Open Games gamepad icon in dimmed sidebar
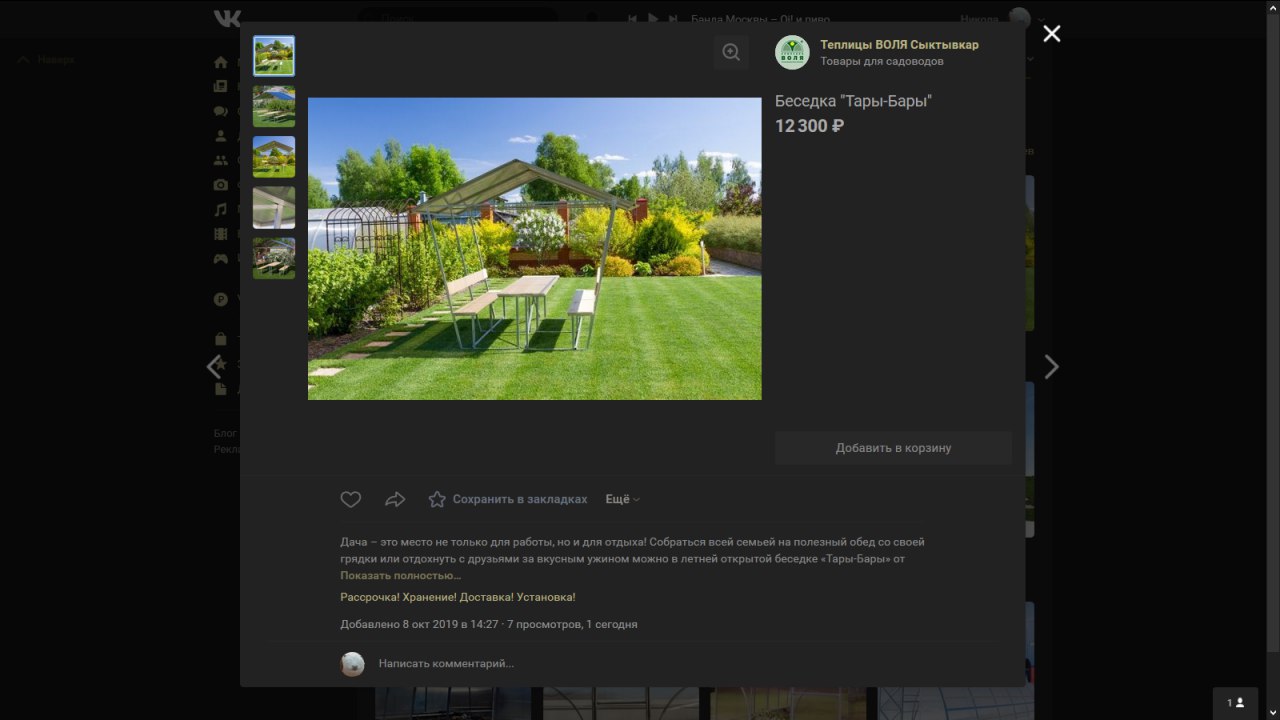 coord(221,259)
